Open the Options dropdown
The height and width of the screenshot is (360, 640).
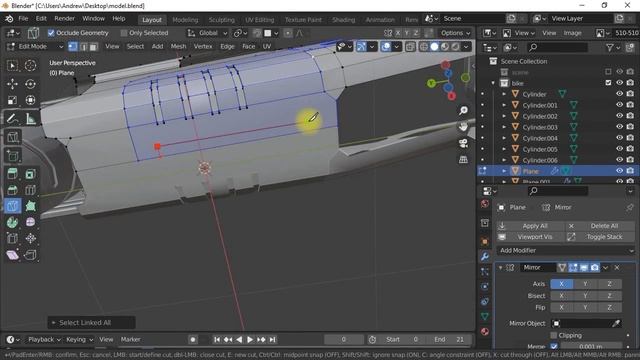(455, 33)
